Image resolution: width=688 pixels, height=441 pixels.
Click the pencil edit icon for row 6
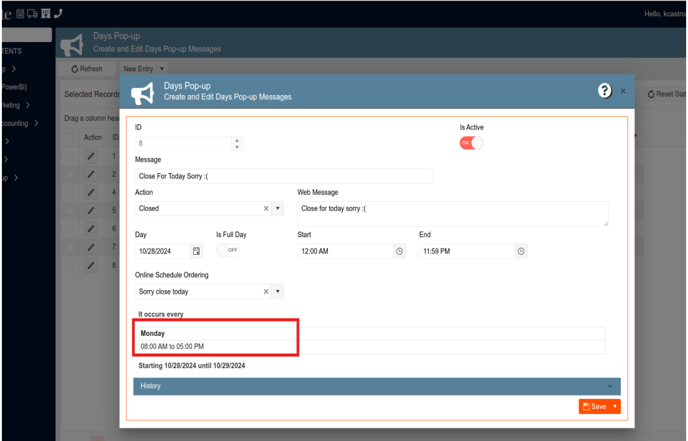[91, 229]
